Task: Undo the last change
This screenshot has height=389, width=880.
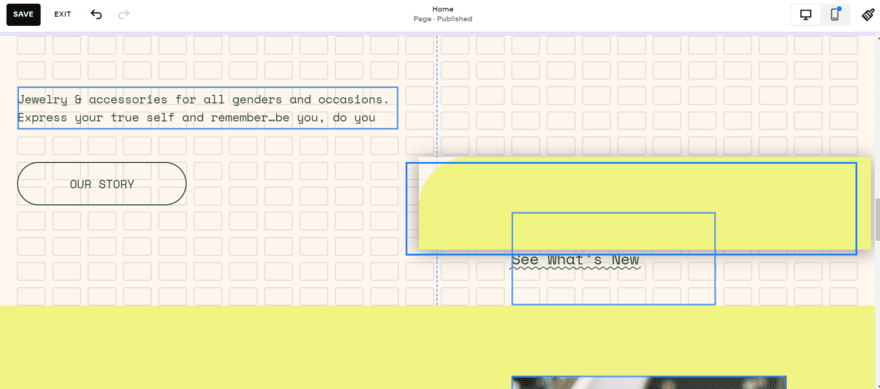Action: pos(97,14)
